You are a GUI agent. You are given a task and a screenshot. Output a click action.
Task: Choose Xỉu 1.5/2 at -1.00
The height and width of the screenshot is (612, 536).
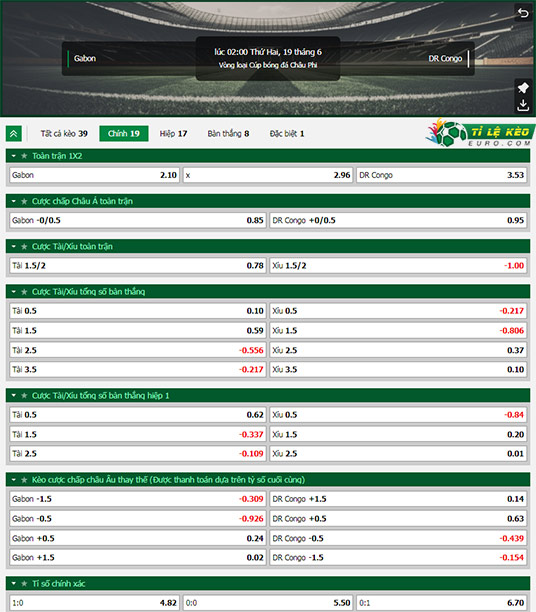tap(398, 266)
